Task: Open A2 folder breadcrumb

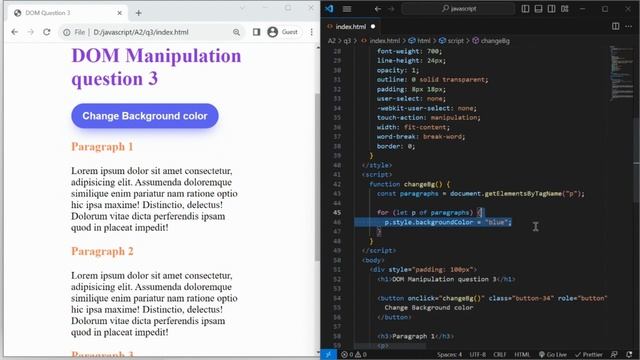Action: click(332, 41)
